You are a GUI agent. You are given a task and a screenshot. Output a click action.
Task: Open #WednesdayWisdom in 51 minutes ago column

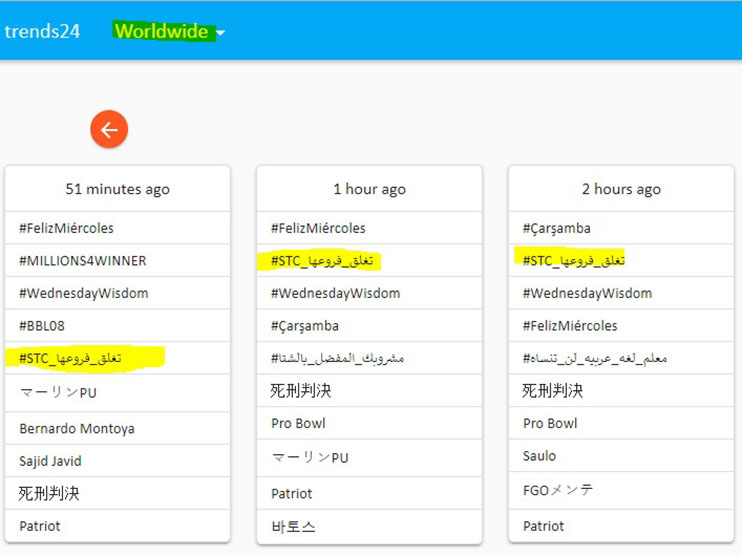pos(84,293)
